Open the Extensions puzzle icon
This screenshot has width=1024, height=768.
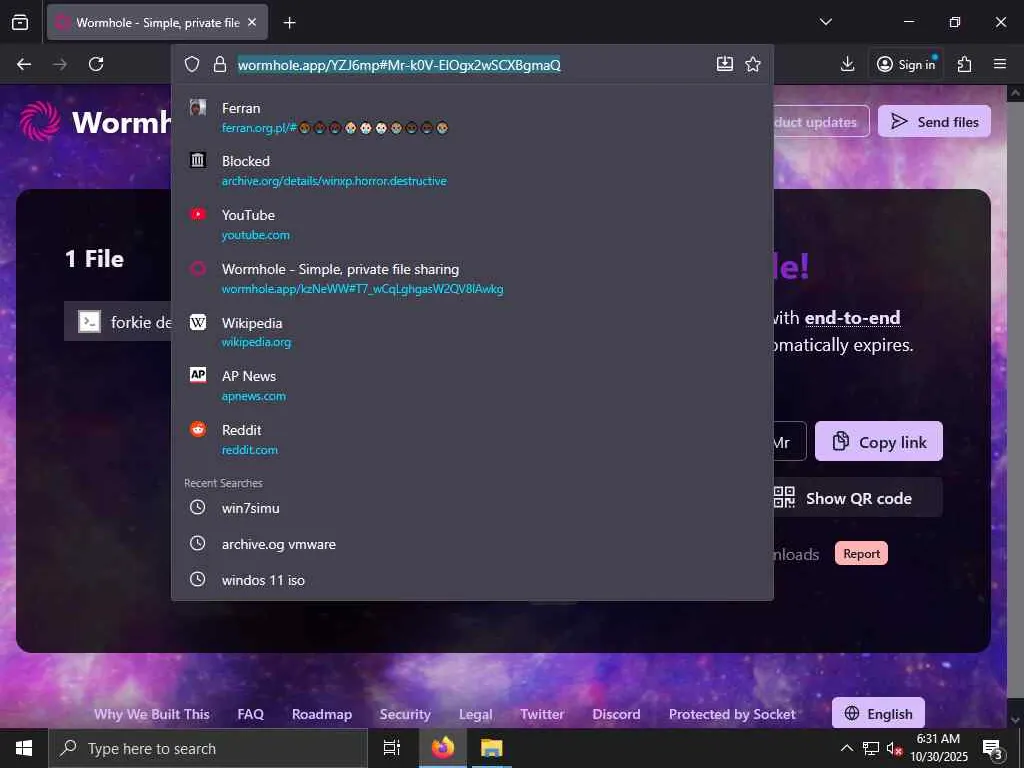964,64
